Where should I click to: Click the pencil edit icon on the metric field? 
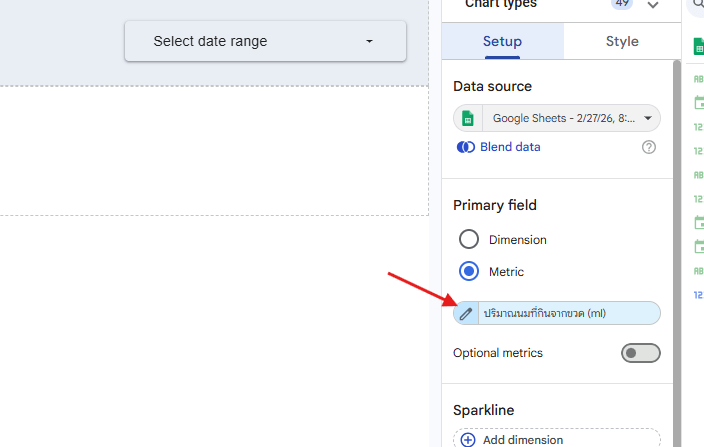[466, 313]
